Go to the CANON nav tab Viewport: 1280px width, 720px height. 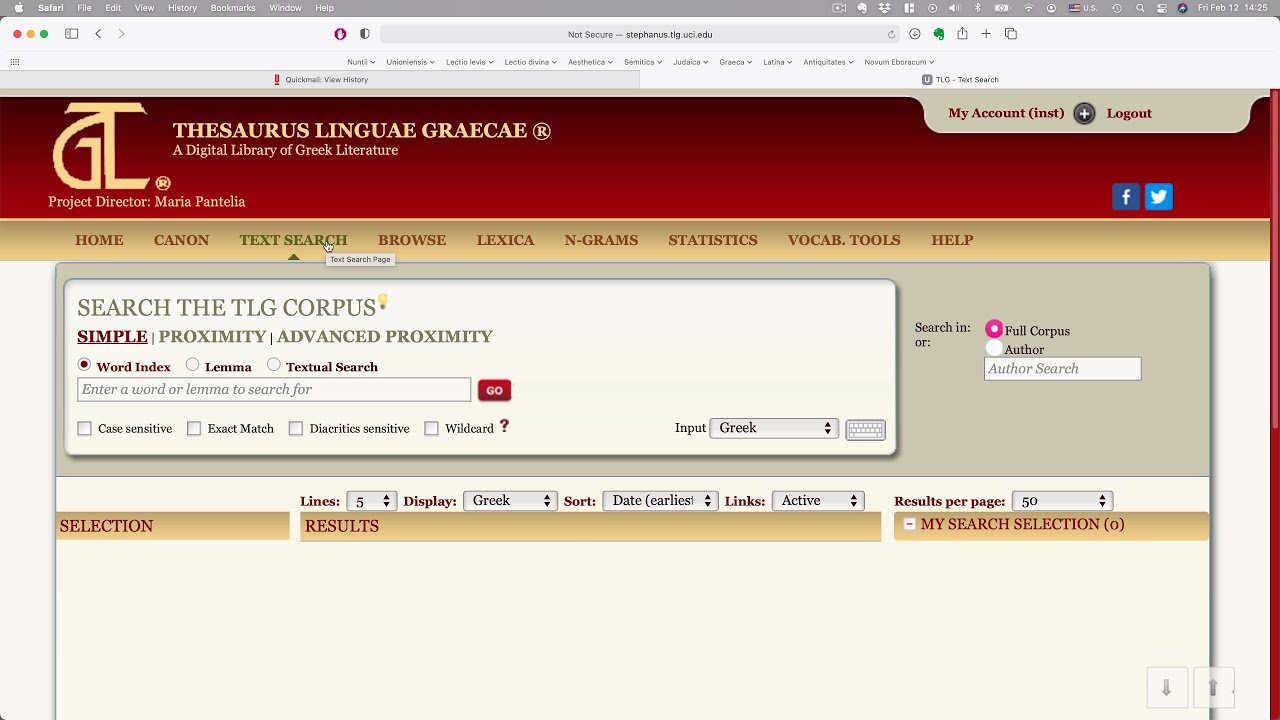181,240
